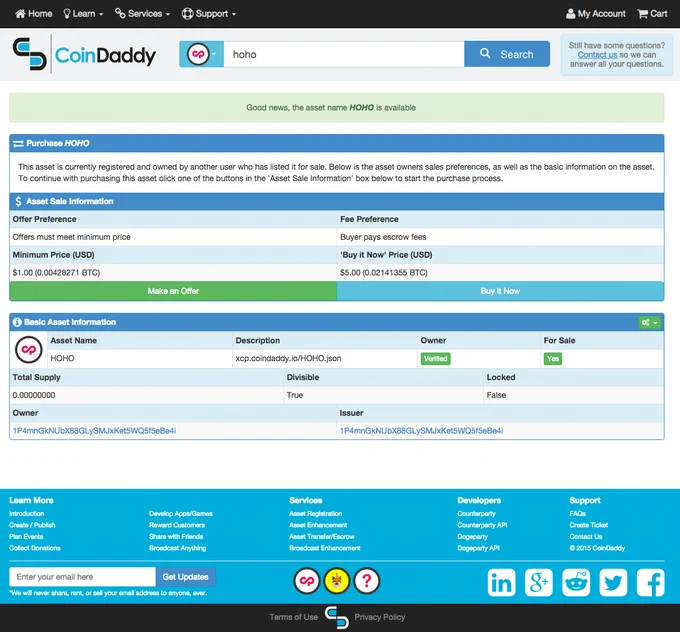Open the Cart
Viewport: 680px width, 632px height.
click(x=652, y=13)
